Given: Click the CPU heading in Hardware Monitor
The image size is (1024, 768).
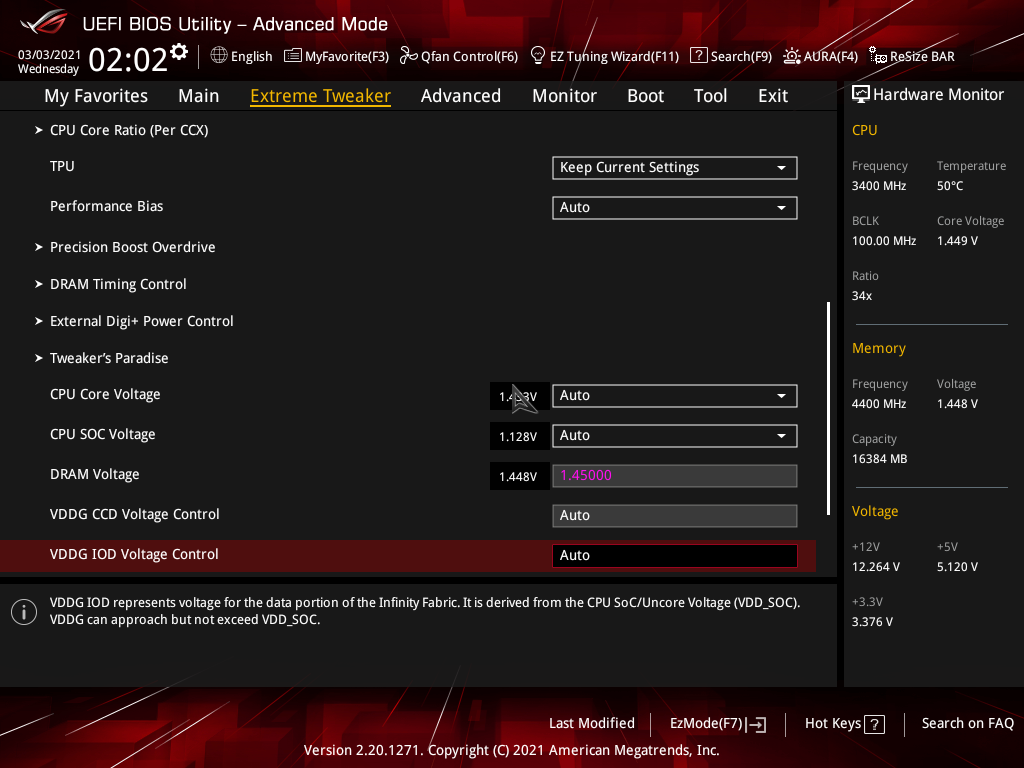Looking at the screenshot, I should tap(864, 130).
